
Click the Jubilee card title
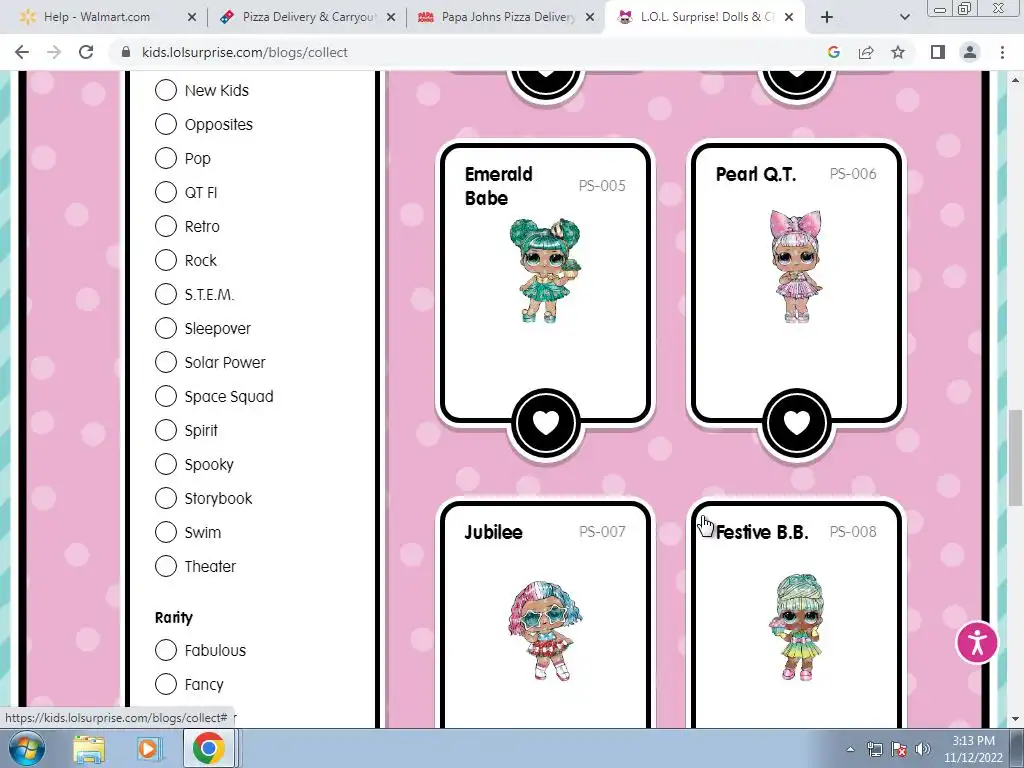pyautogui.click(x=493, y=532)
